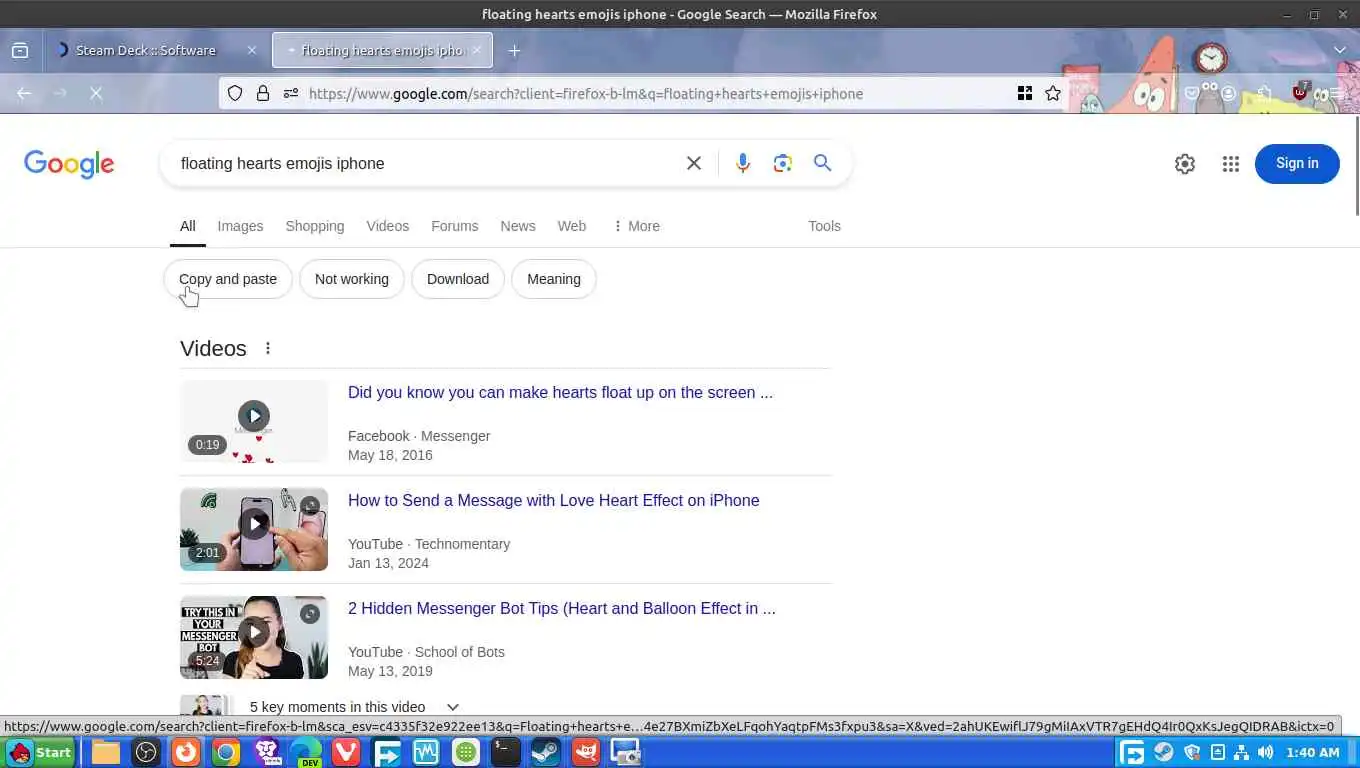
Task: Switch to the Forums results tab
Action: click(x=455, y=226)
